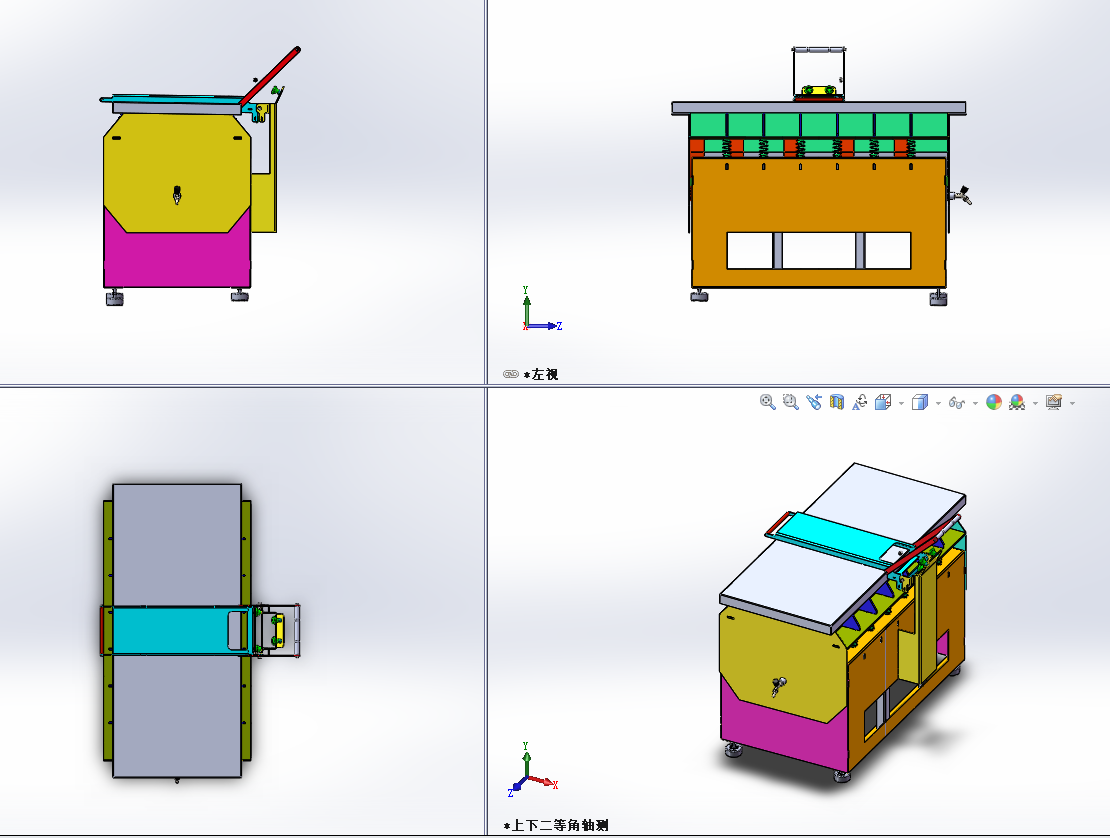Click the Apply Scene icon
This screenshot has height=838, width=1110.
tap(1017, 402)
